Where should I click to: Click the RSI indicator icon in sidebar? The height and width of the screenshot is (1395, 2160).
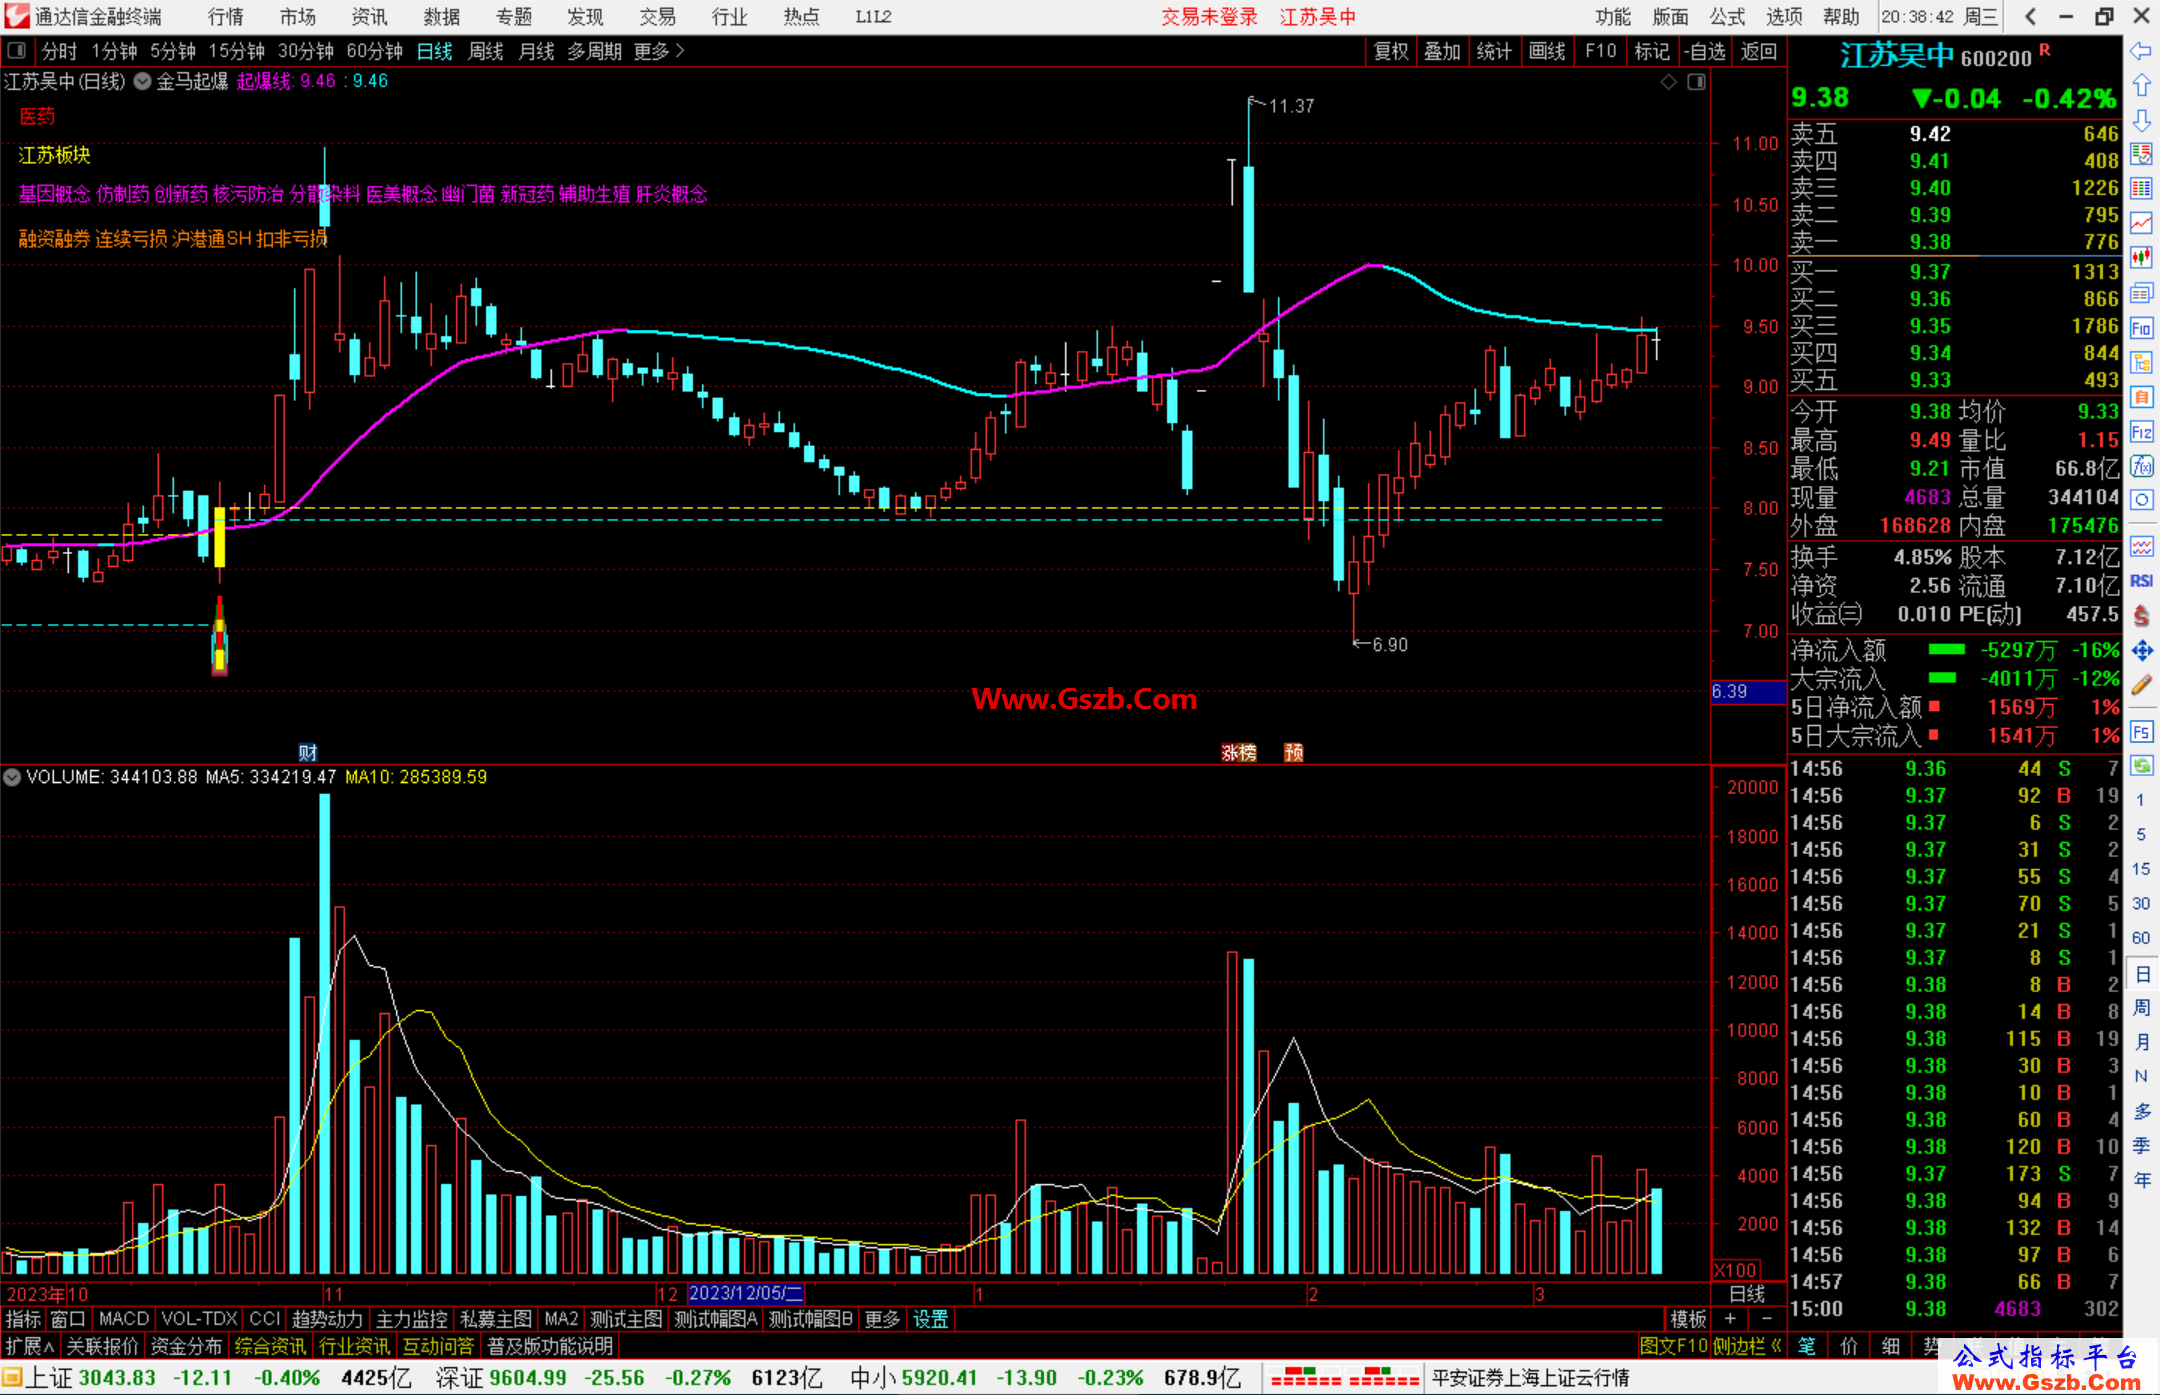(2141, 581)
